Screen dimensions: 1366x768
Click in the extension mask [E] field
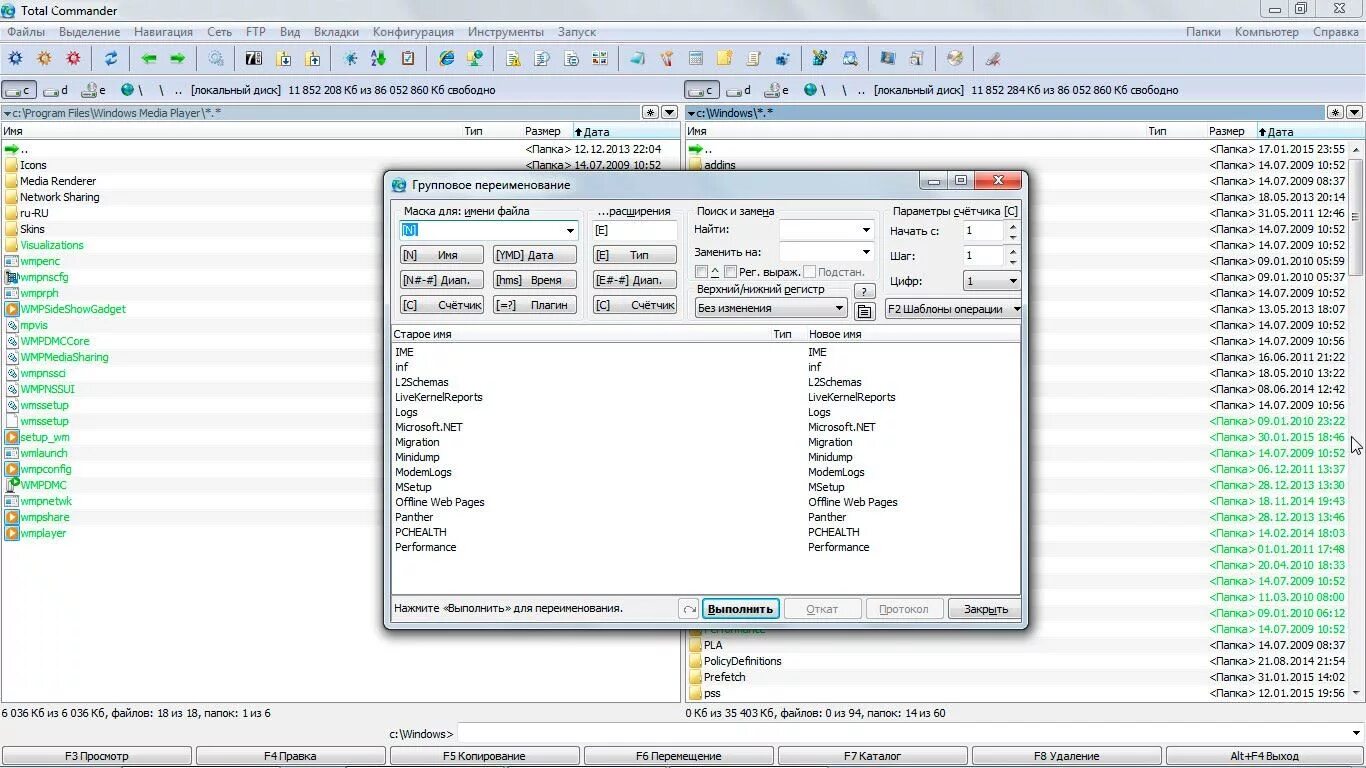[x=634, y=230]
